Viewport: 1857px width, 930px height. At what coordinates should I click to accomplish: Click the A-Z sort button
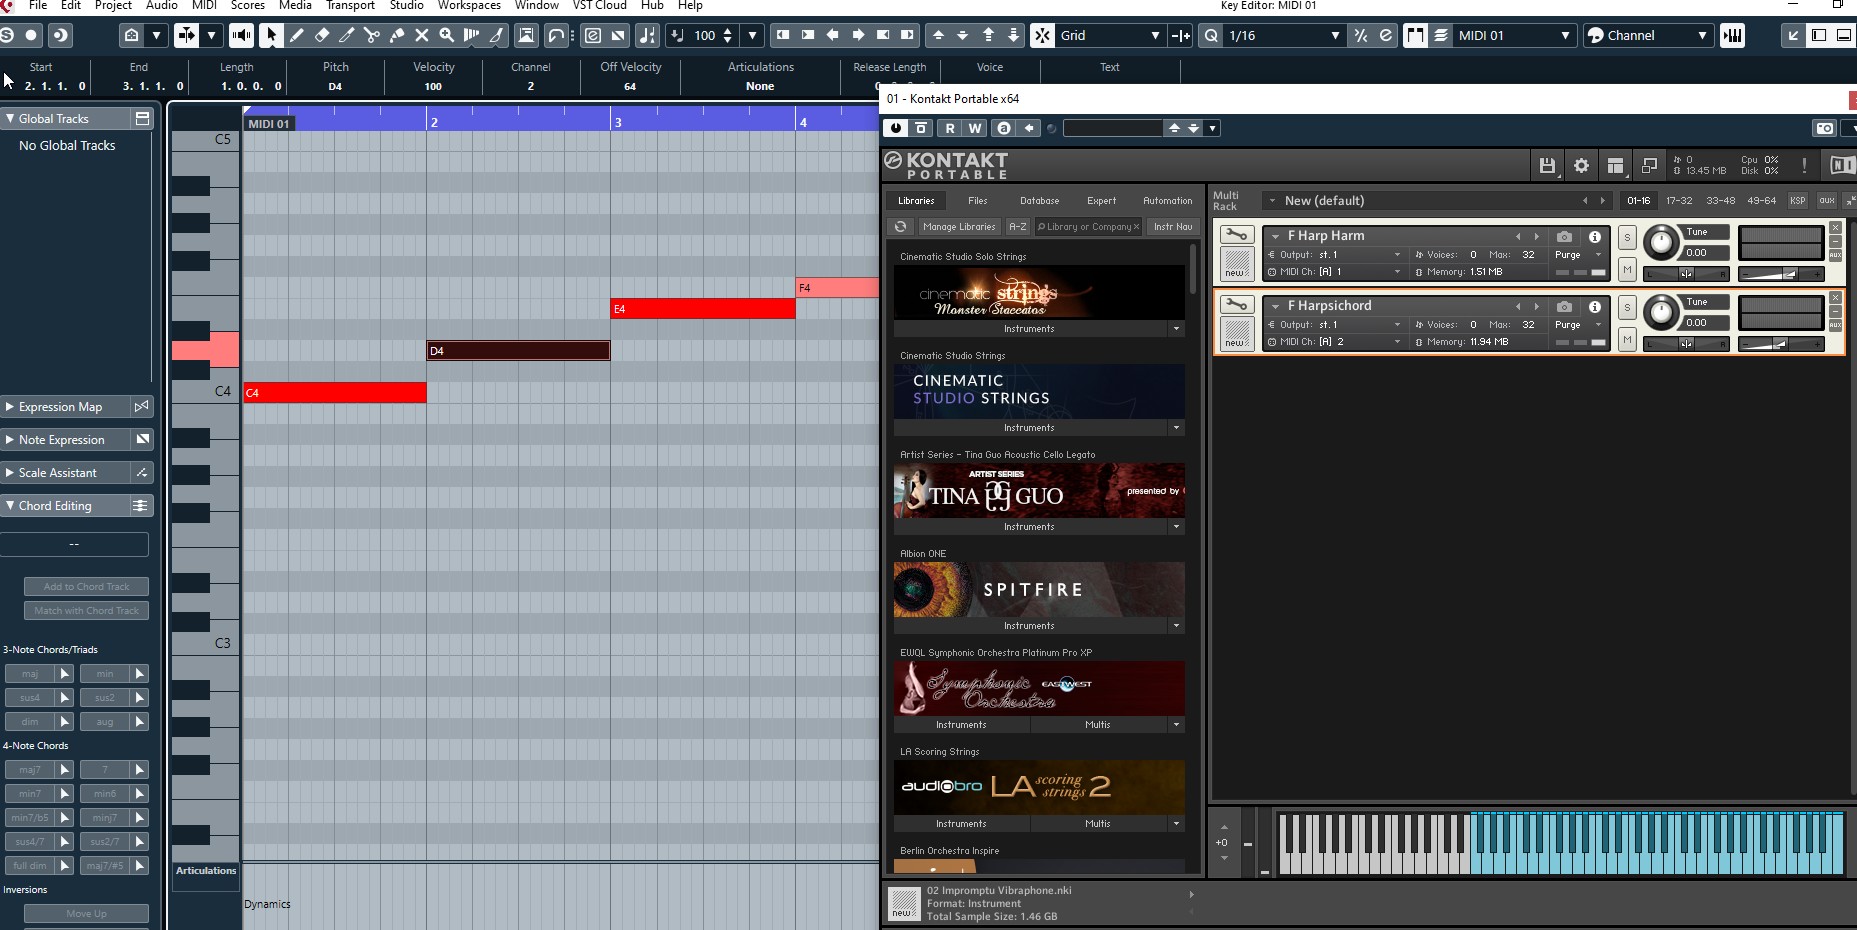coord(1018,227)
